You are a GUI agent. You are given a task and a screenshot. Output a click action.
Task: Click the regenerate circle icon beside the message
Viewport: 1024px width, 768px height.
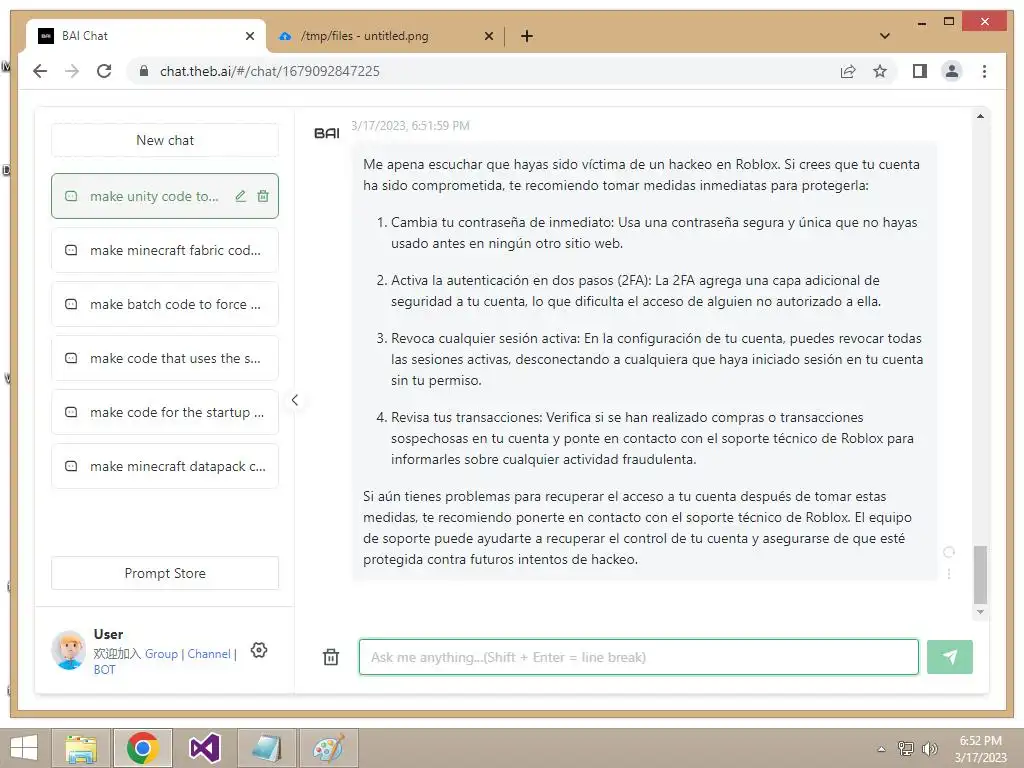click(x=949, y=552)
